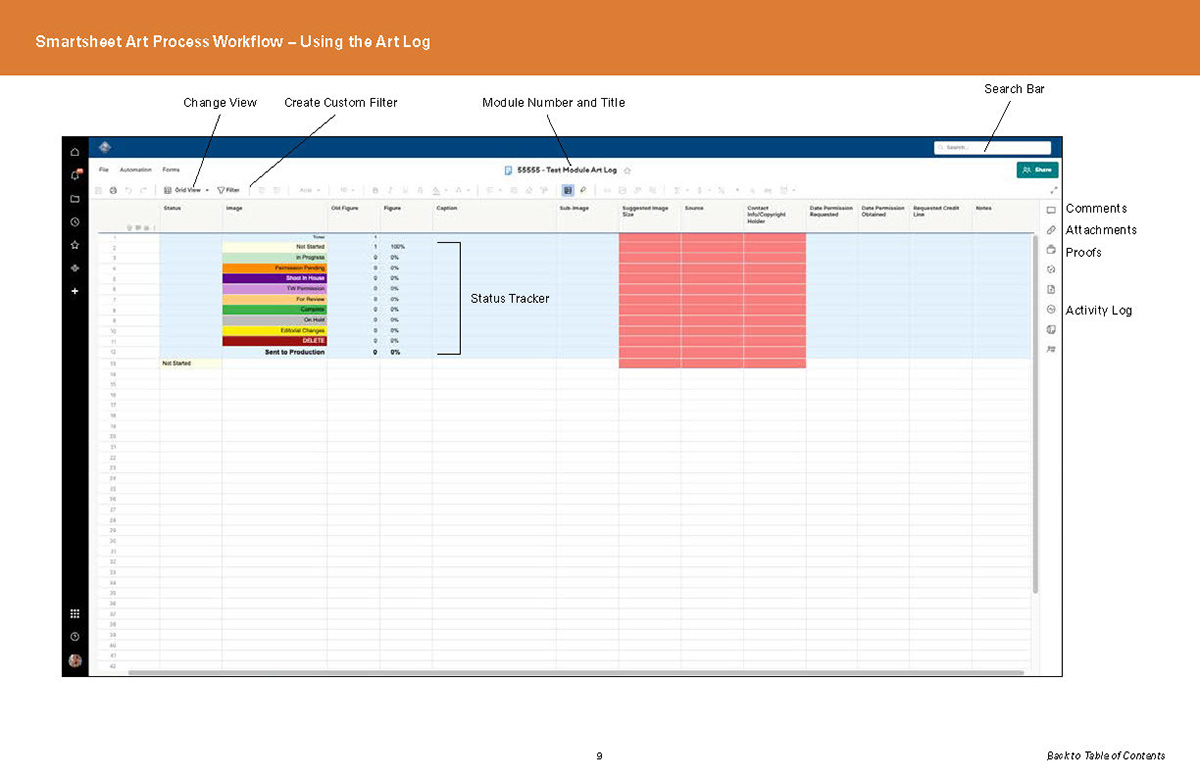Click the Smartsheet logo in the top bar
This screenshot has height=776, width=1200.
click(105, 147)
